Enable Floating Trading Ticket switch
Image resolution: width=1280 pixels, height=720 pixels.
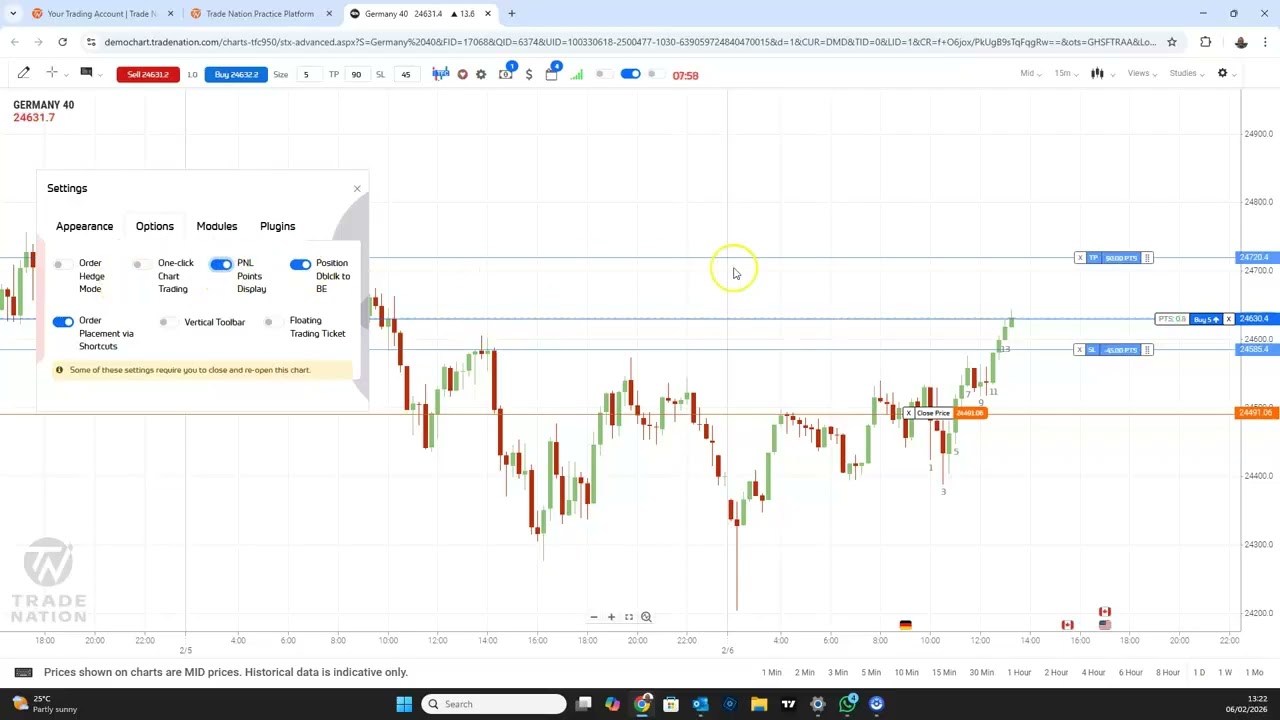tap(272, 322)
